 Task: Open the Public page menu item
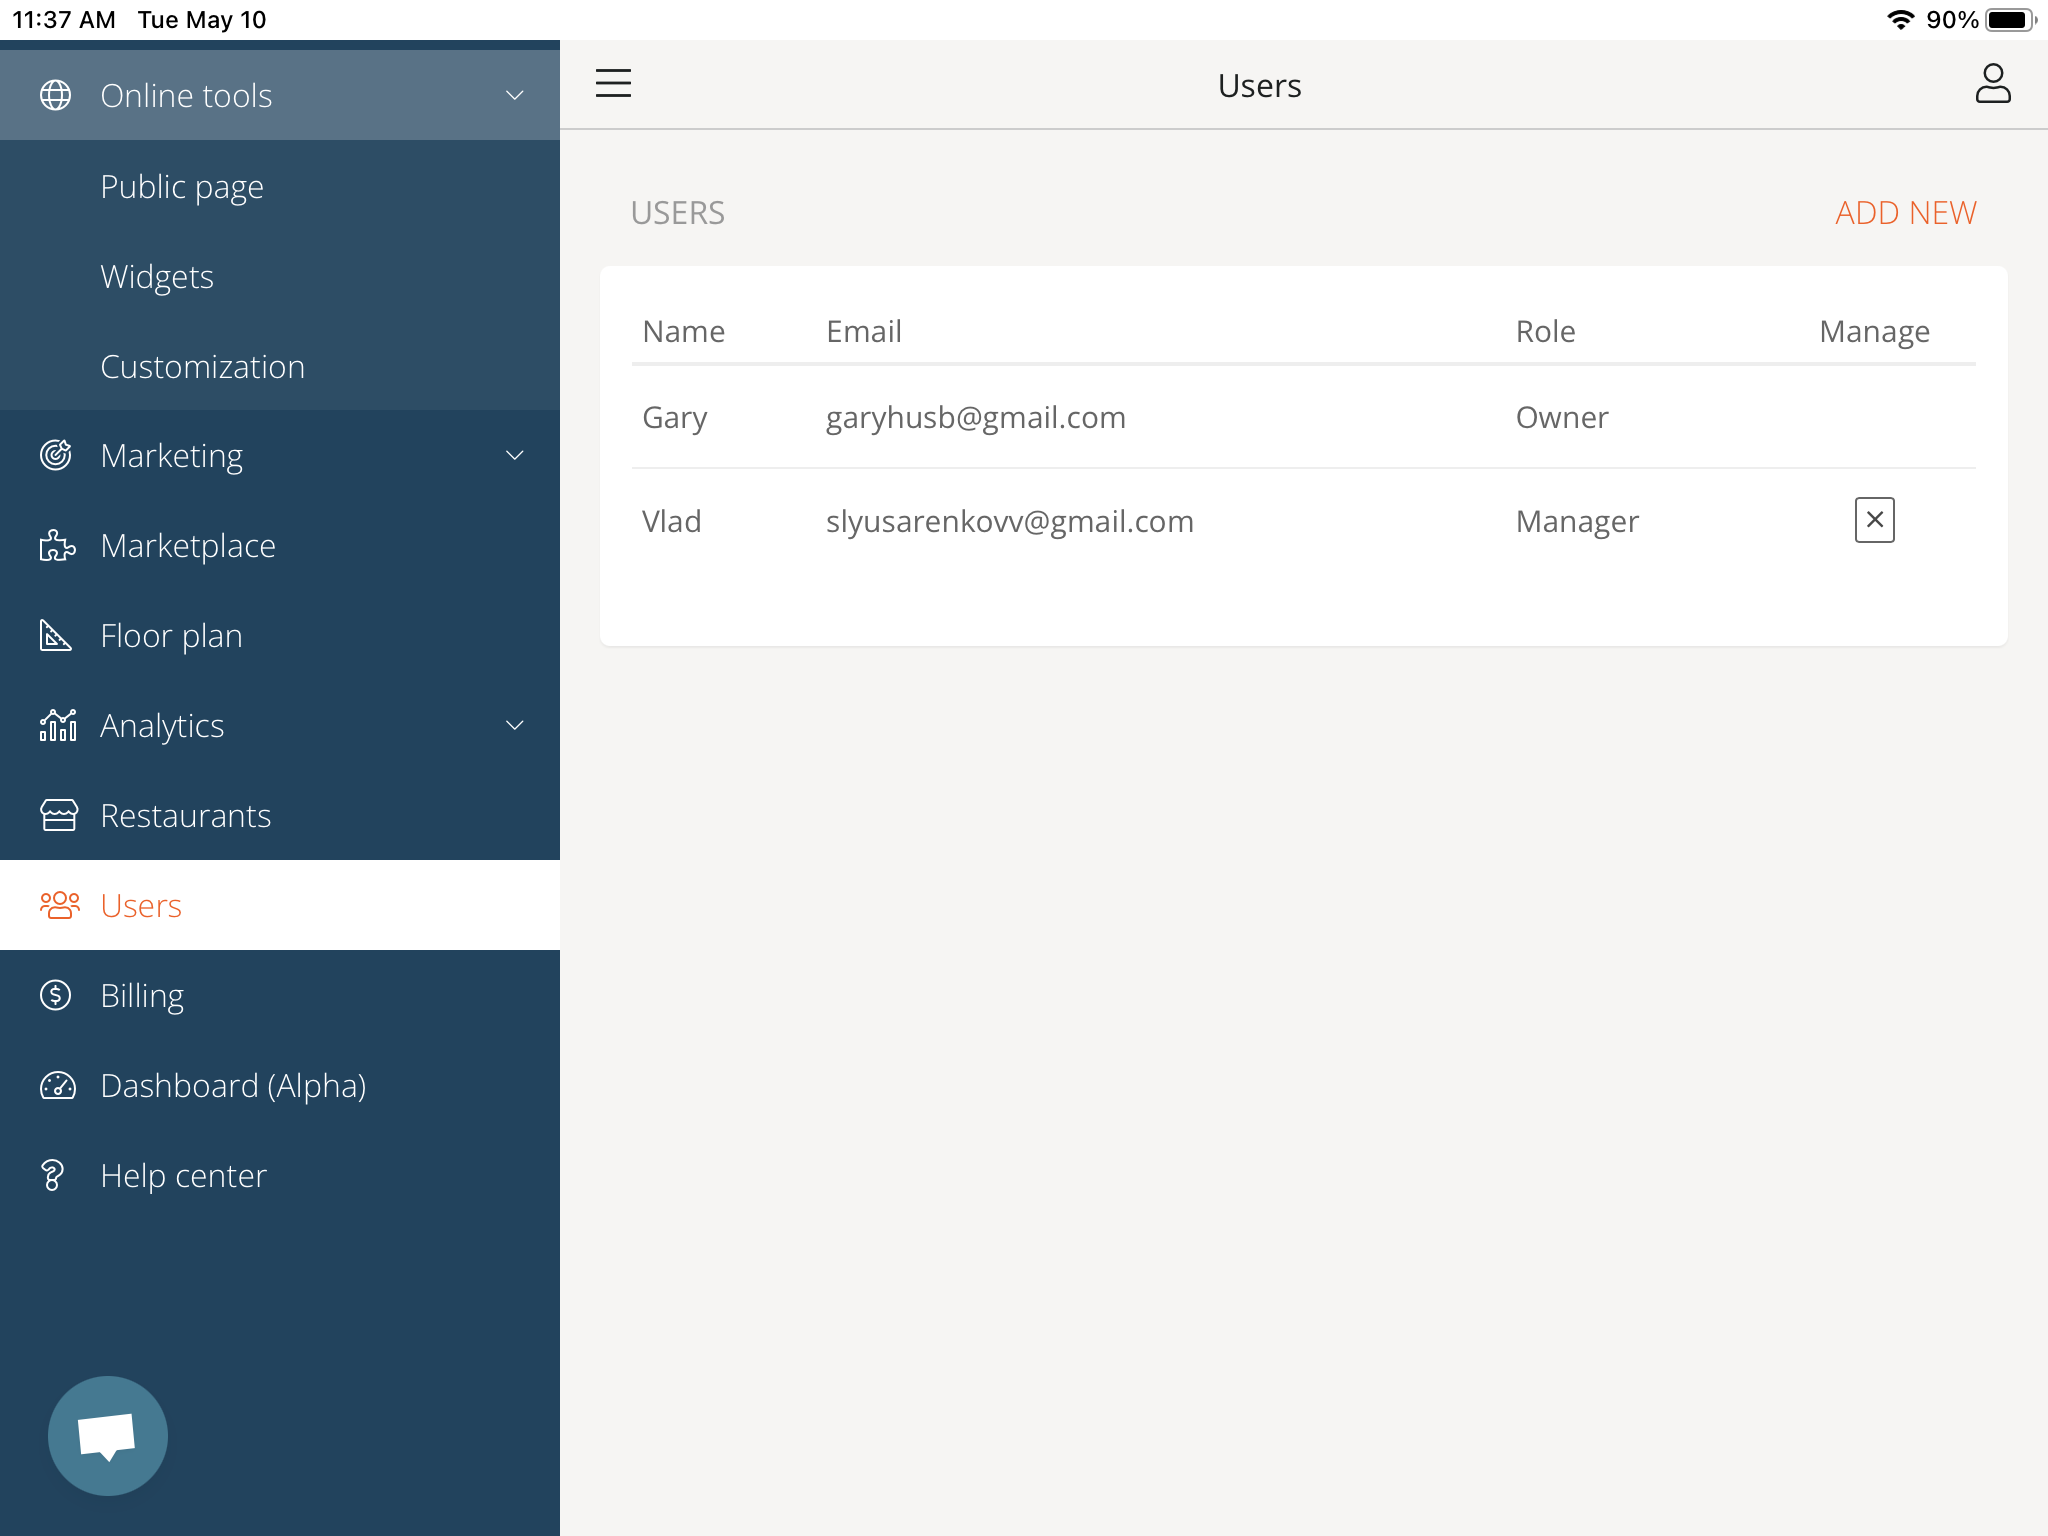(182, 186)
